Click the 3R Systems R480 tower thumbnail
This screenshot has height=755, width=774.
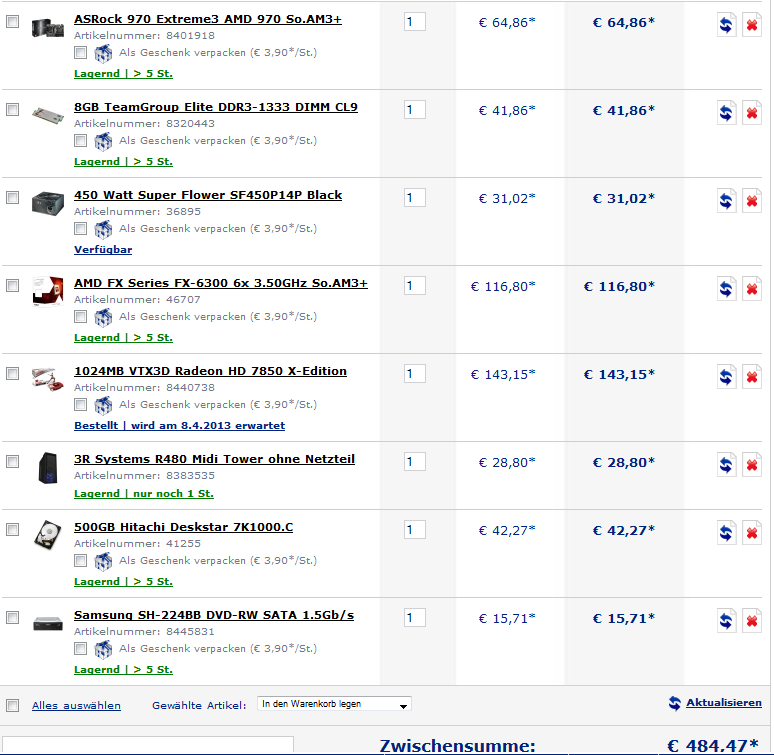[48, 468]
